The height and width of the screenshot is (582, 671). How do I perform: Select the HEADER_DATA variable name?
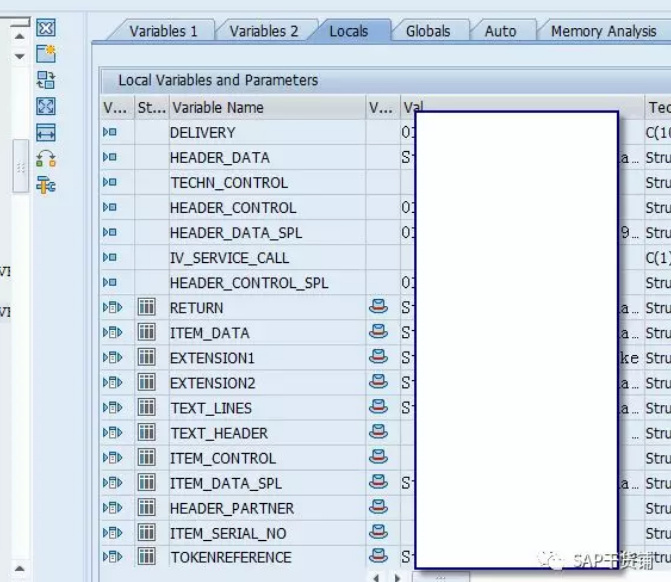(x=220, y=157)
